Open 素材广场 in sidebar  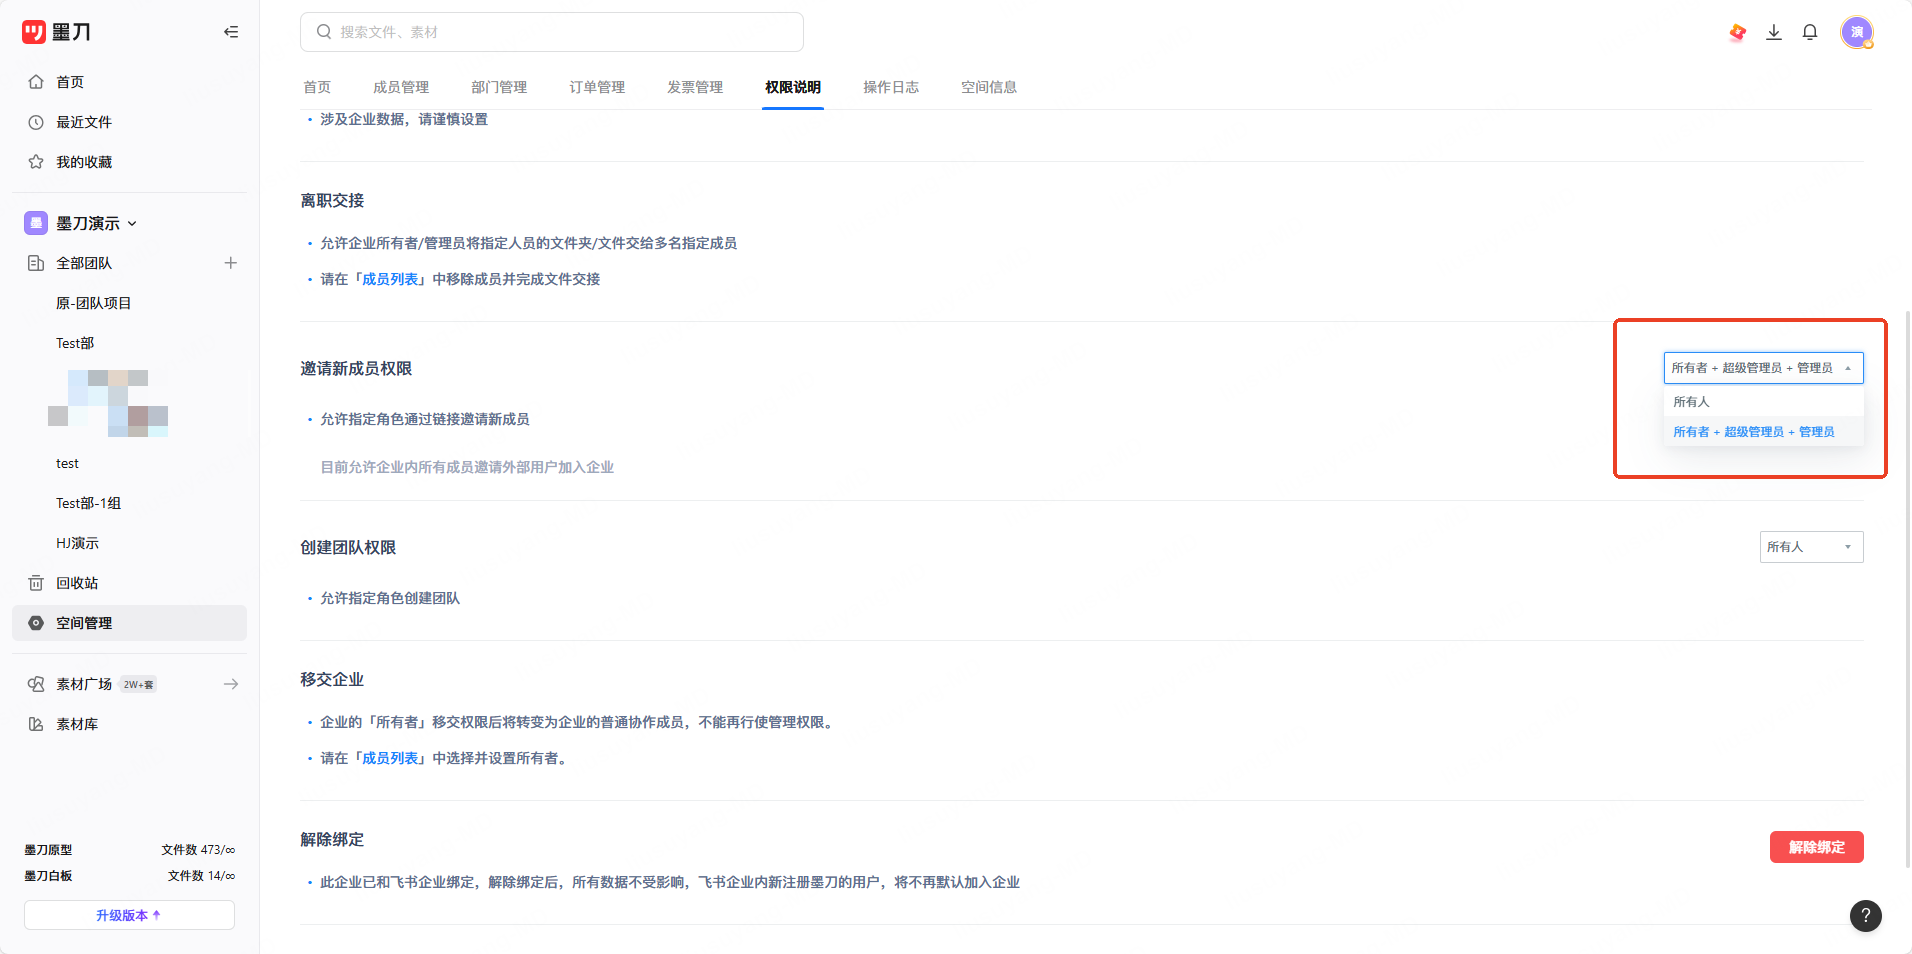point(84,684)
